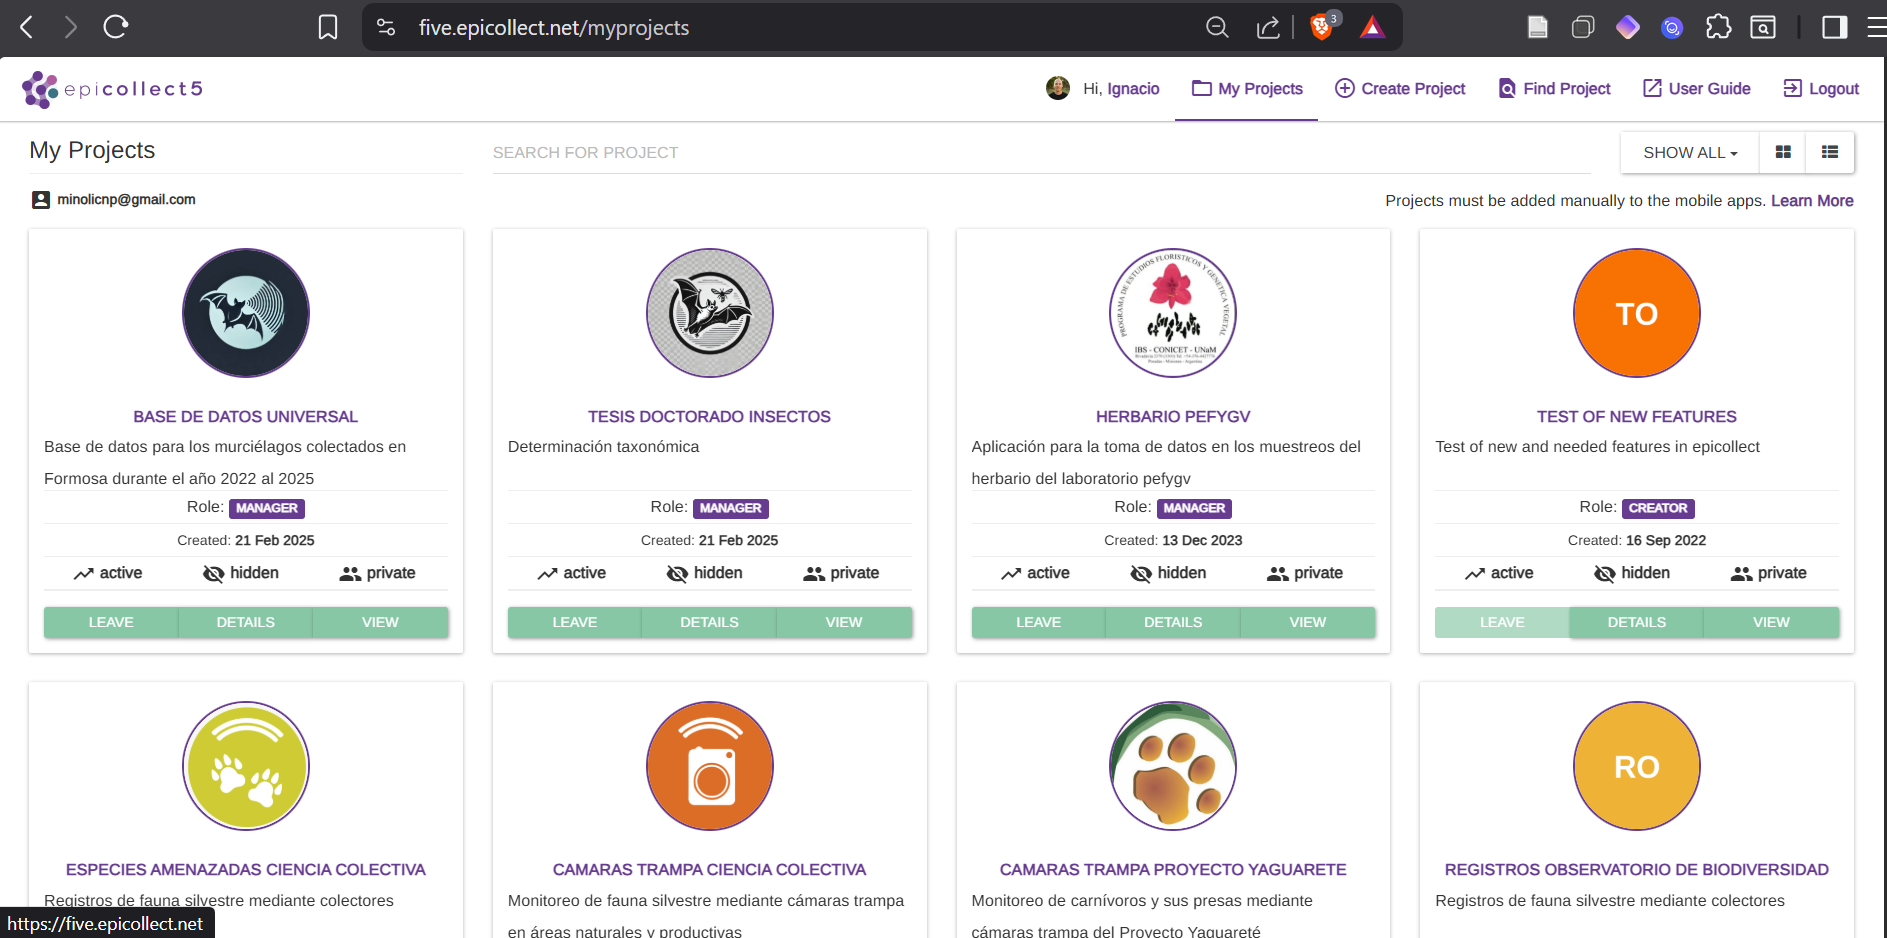Open browser extensions puzzle icon

coord(1718,27)
